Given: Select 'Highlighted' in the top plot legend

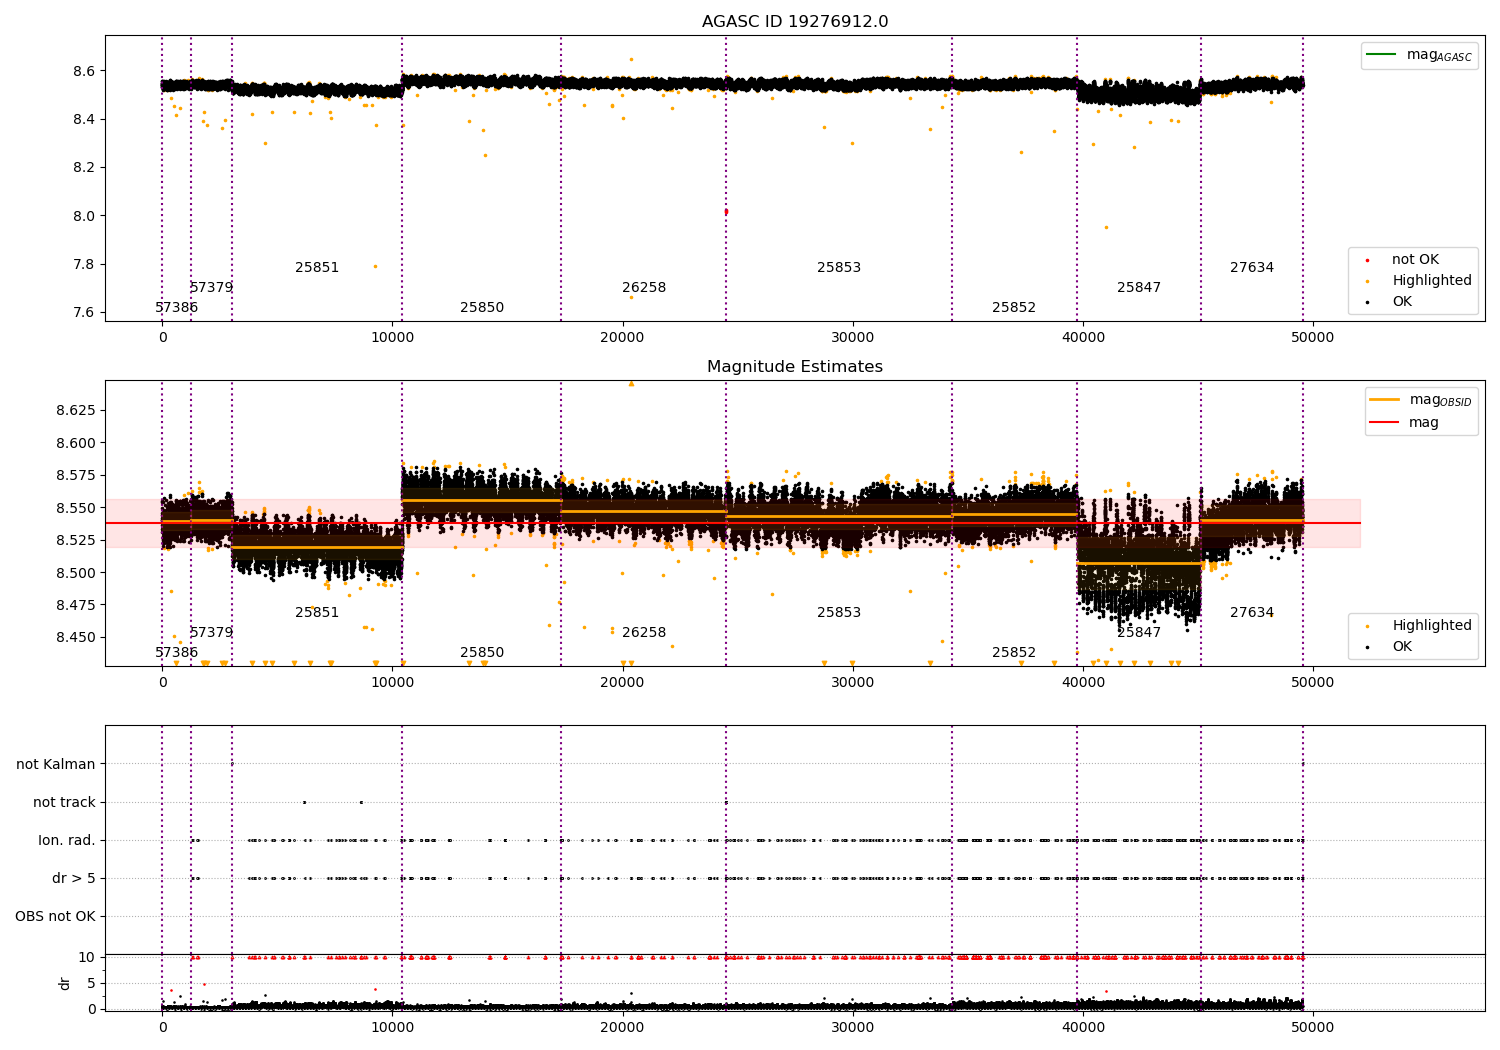Looking at the screenshot, I should pyautogui.click(x=1432, y=281).
